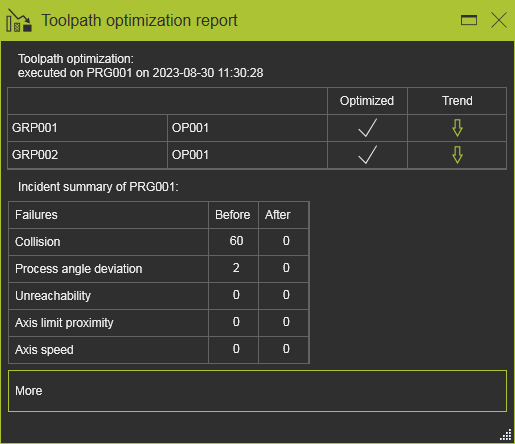Click the Unreachability row label

pos(53,296)
